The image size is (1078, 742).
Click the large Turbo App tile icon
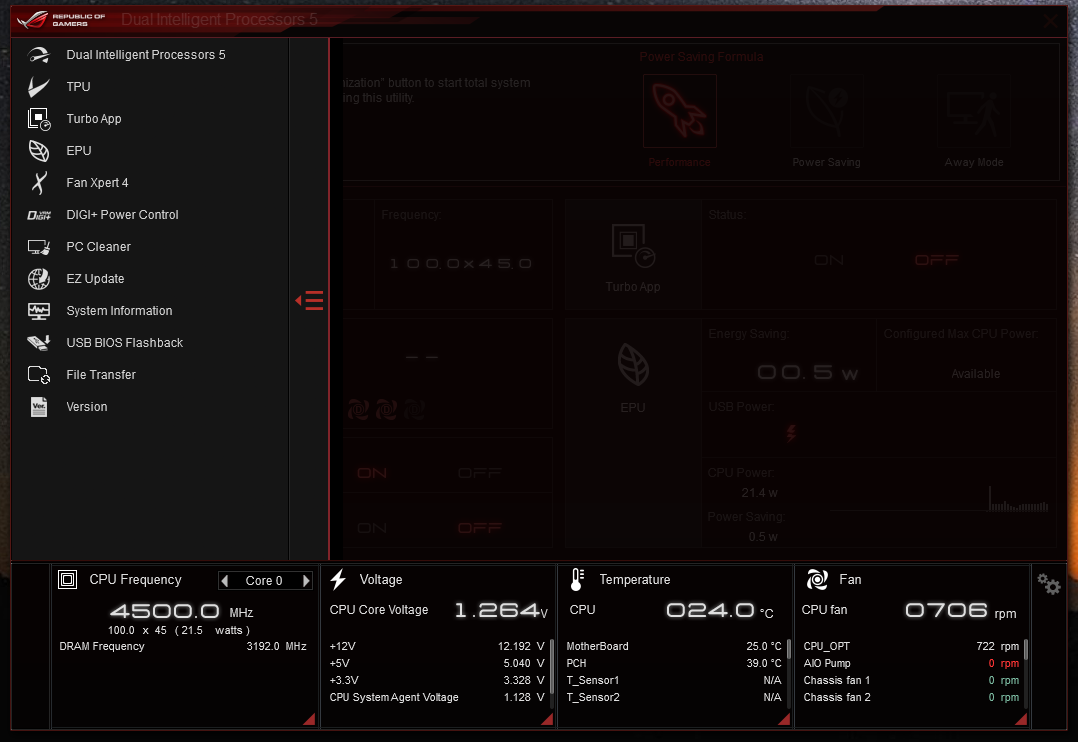click(x=632, y=245)
